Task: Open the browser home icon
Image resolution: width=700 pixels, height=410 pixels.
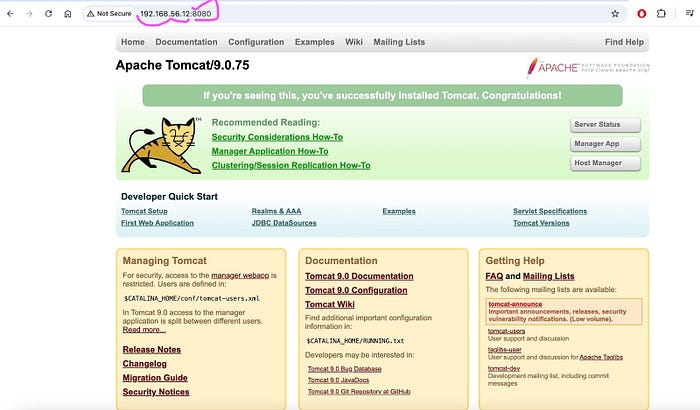Action: 67,14
